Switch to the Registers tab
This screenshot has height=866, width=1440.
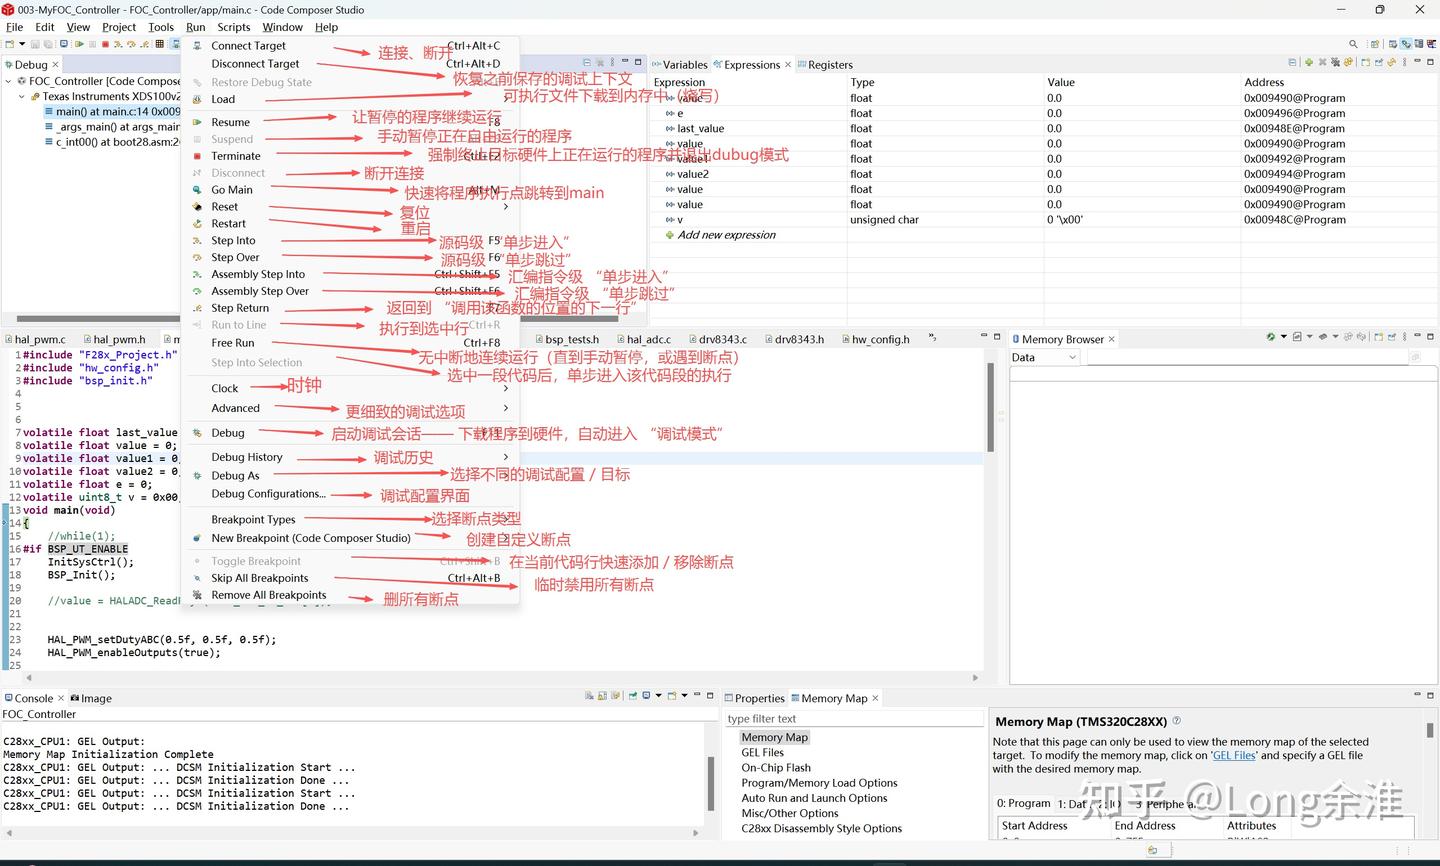coord(832,64)
